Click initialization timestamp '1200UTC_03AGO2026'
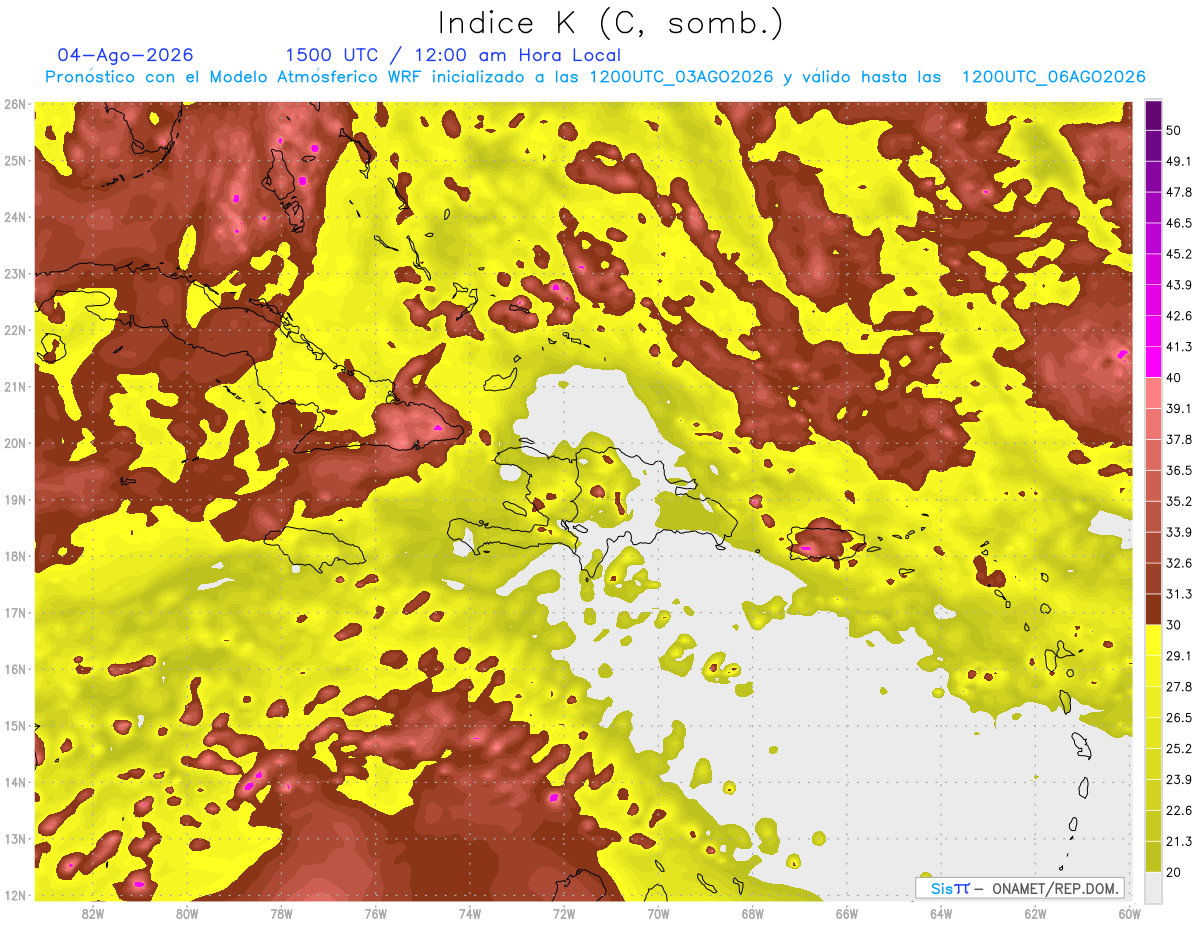Screen dimensions: 1200x927 pyautogui.click(x=681, y=77)
